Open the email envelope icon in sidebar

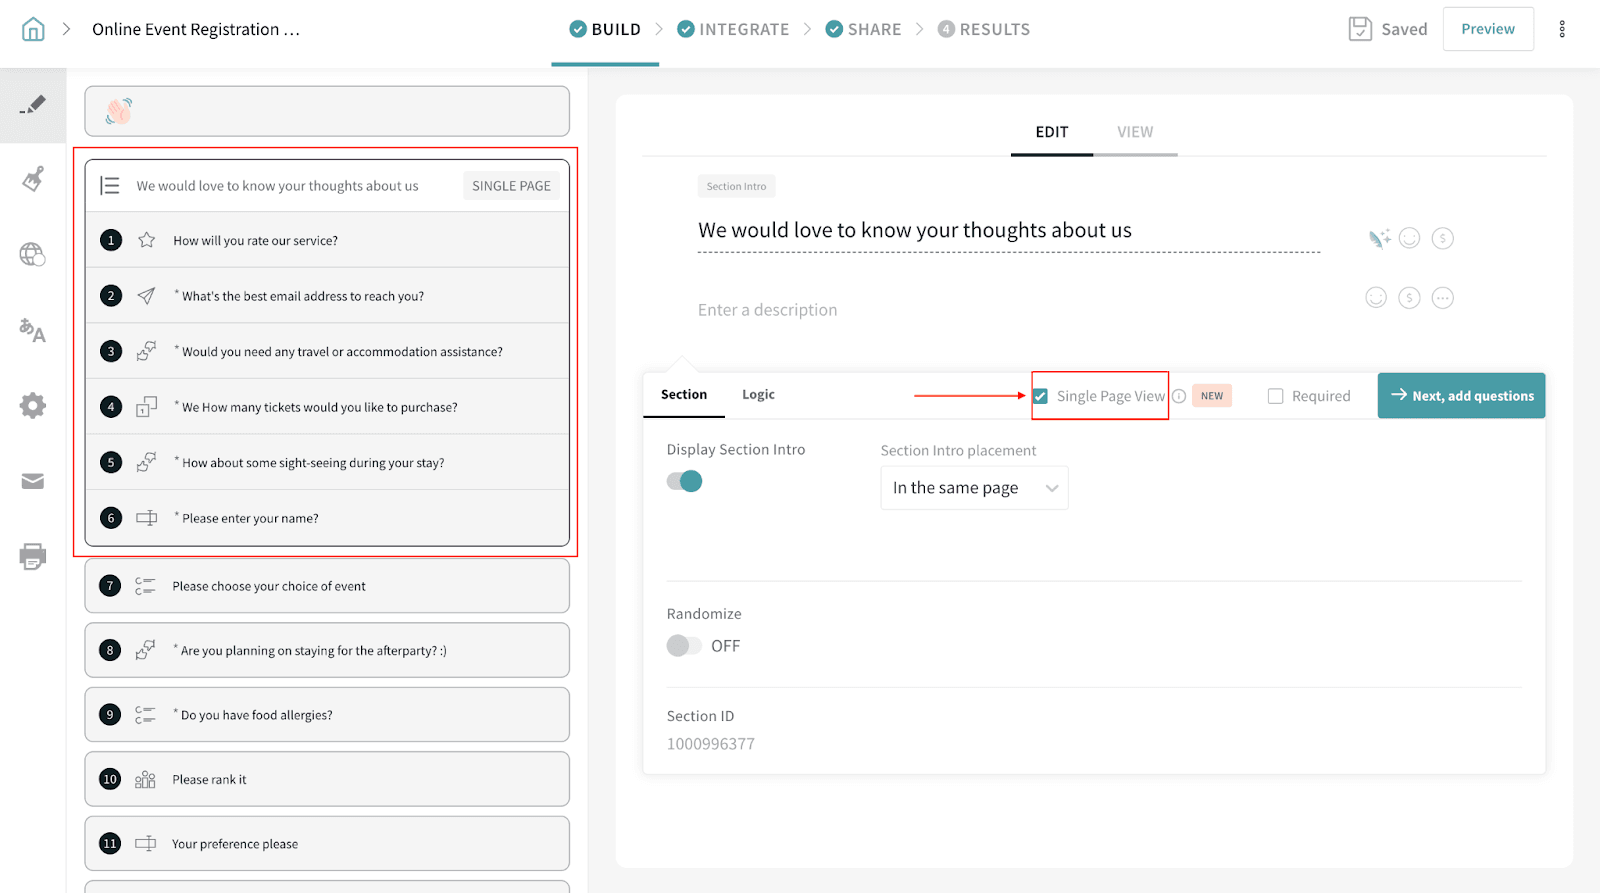pos(33,482)
